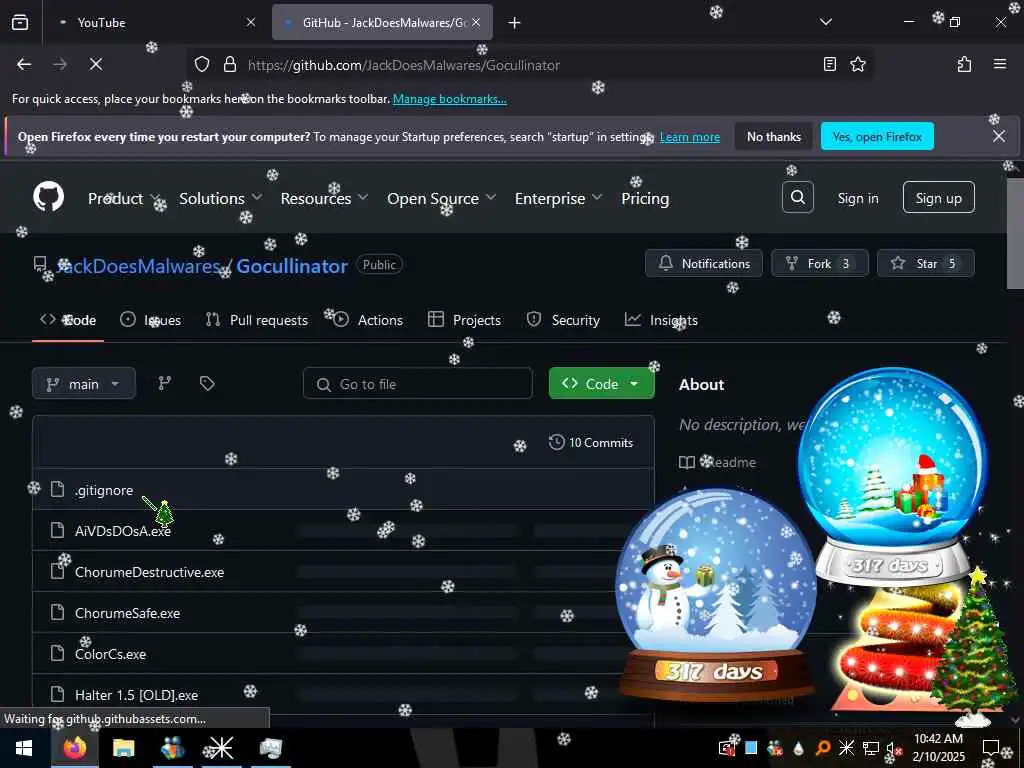
Task: Click the GitHub Octocat logo
Action: coord(48,197)
